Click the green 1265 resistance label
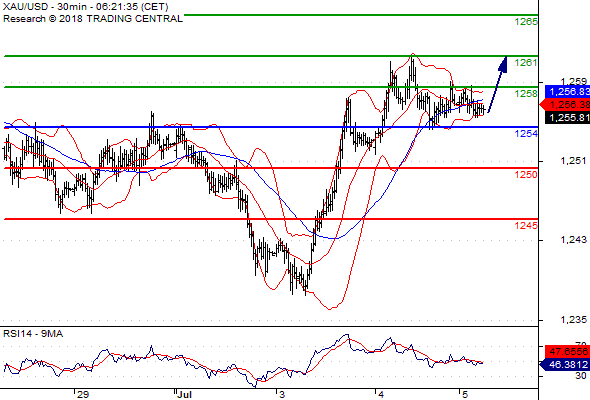590x400 pixels. pyautogui.click(x=526, y=22)
